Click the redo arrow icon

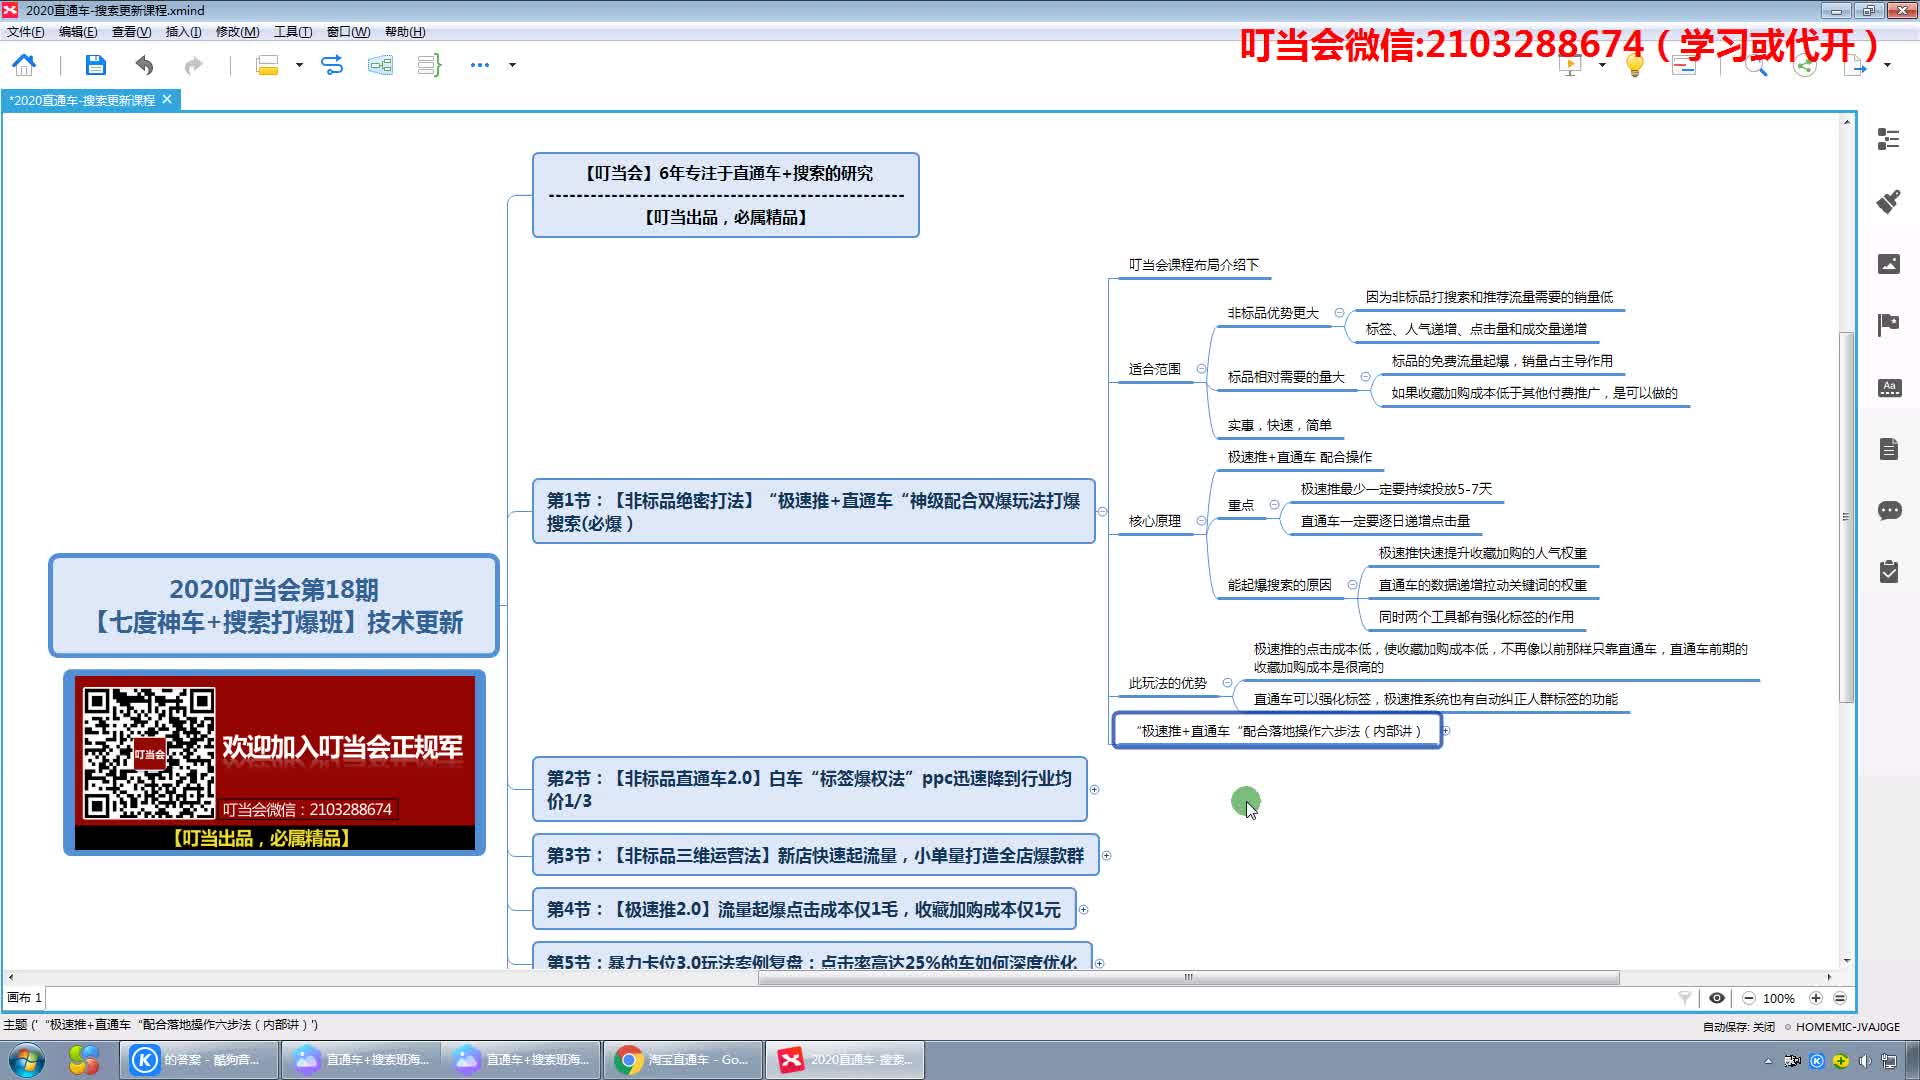[193, 65]
